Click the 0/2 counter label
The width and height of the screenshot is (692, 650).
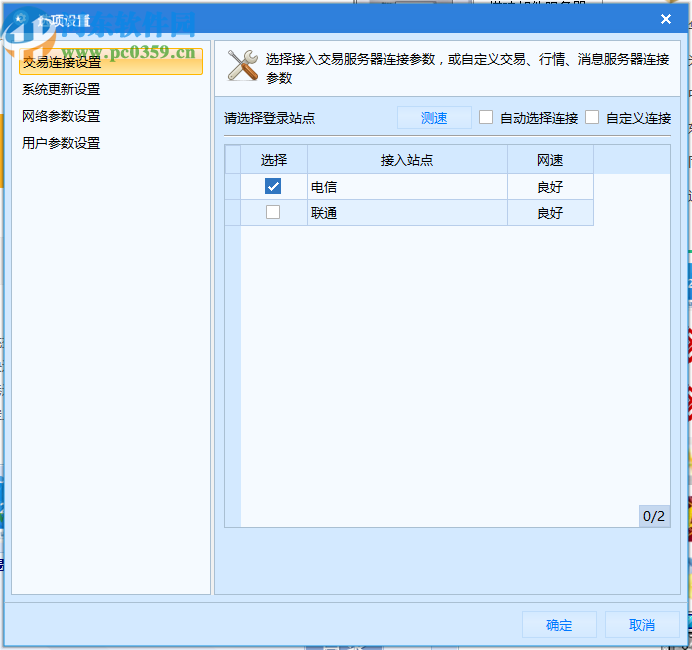[654, 516]
